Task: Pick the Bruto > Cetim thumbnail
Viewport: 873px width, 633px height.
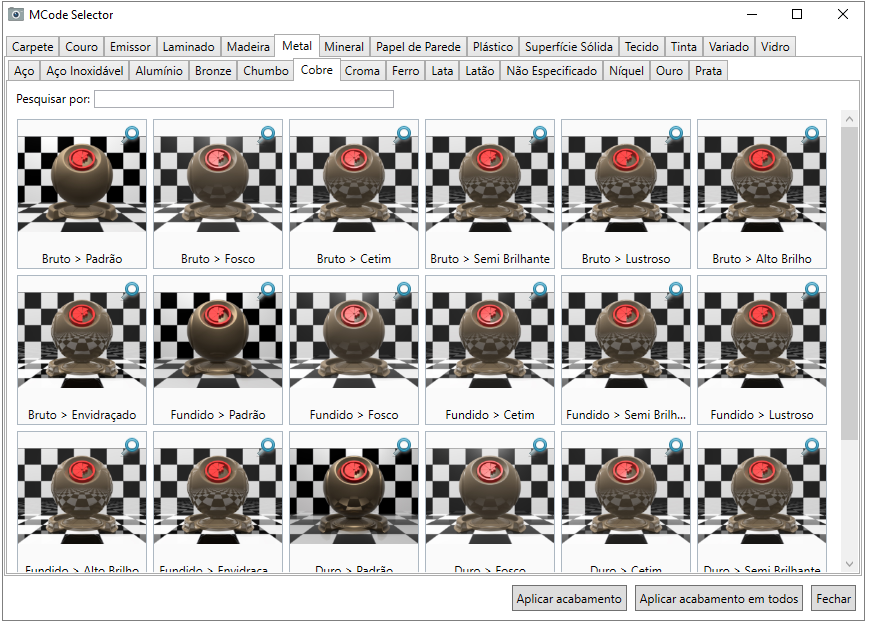Action: click(354, 194)
